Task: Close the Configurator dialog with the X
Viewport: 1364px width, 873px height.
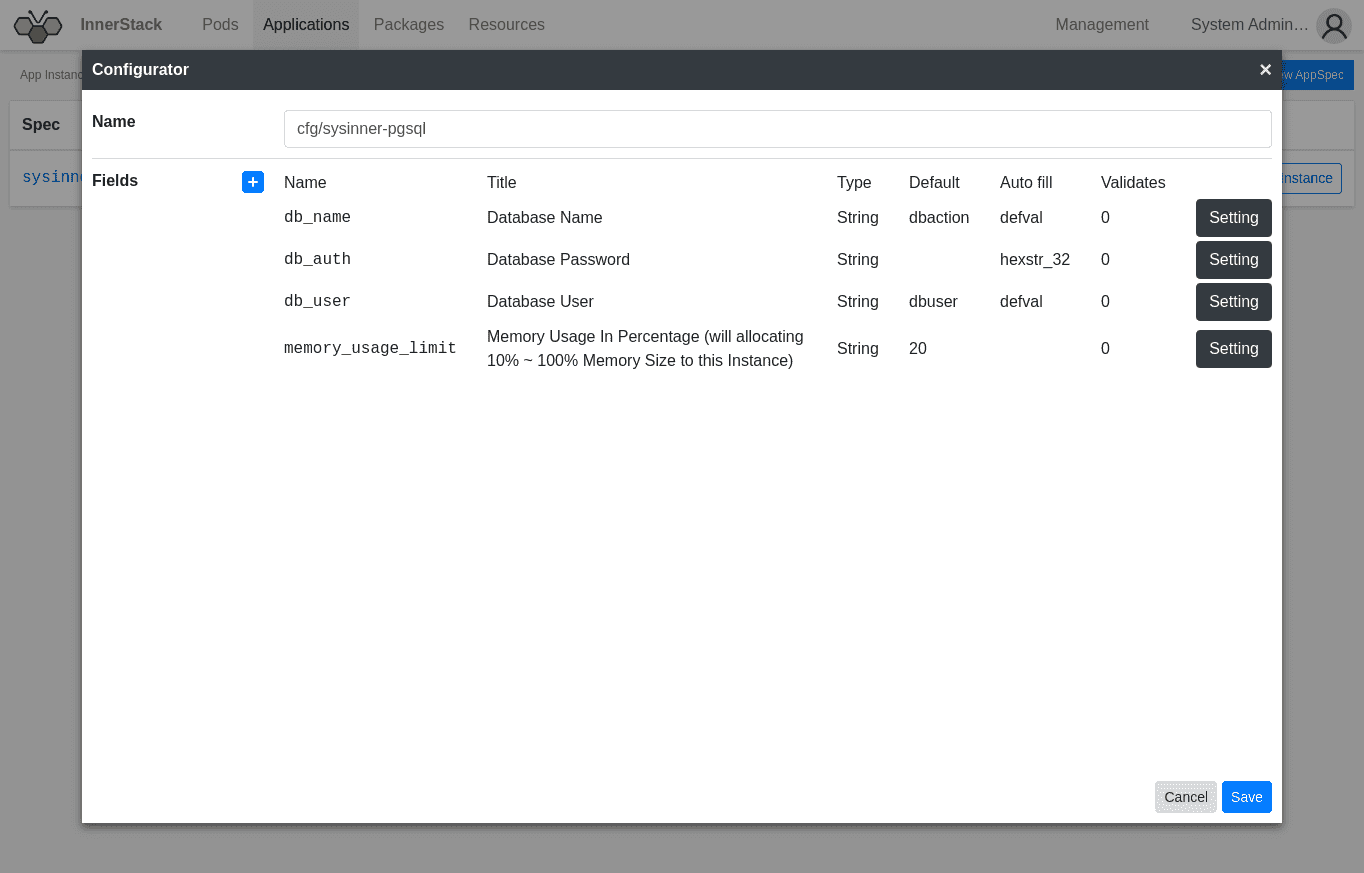Action: point(1265,69)
